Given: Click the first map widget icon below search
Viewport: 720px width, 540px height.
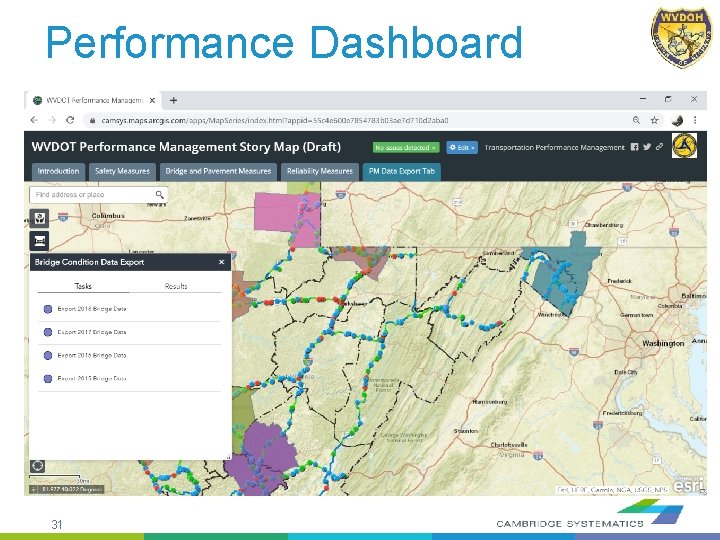Looking at the screenshot, I should [39, 219].
